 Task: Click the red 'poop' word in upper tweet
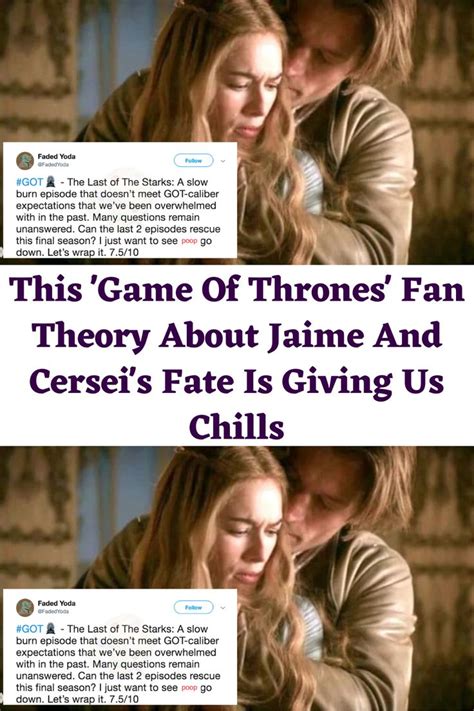[189, 241]
